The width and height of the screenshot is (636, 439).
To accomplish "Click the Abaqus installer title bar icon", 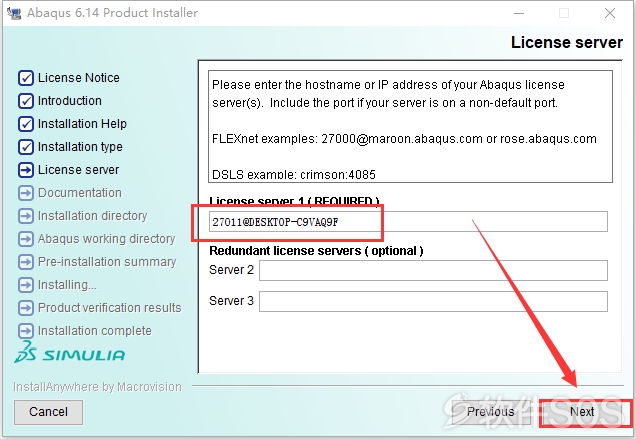I will point(14,13).
